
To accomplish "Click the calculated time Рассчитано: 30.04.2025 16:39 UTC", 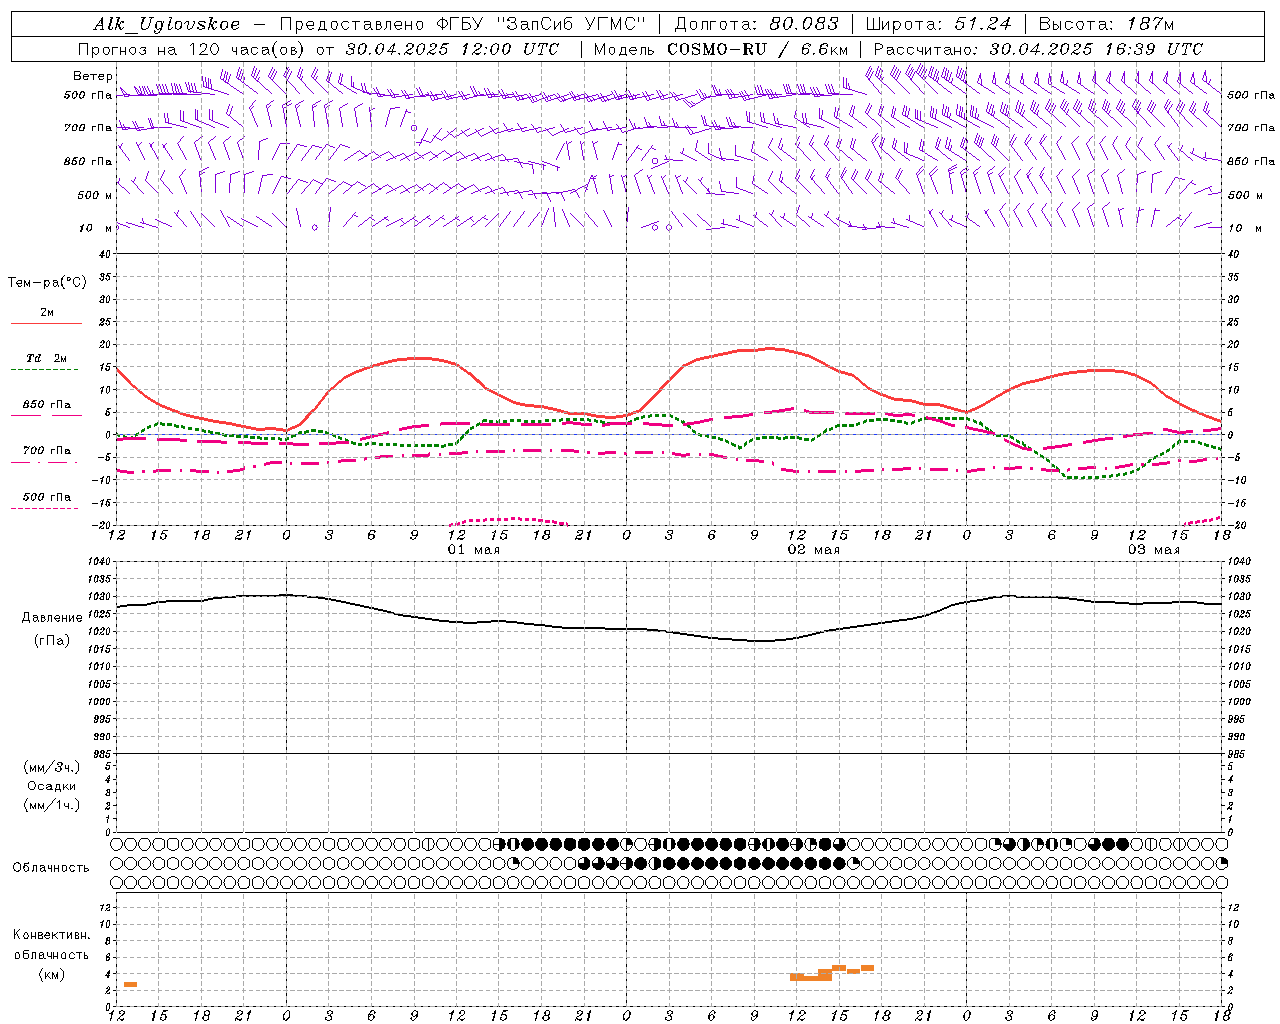I will click(x=1038, y=49).
